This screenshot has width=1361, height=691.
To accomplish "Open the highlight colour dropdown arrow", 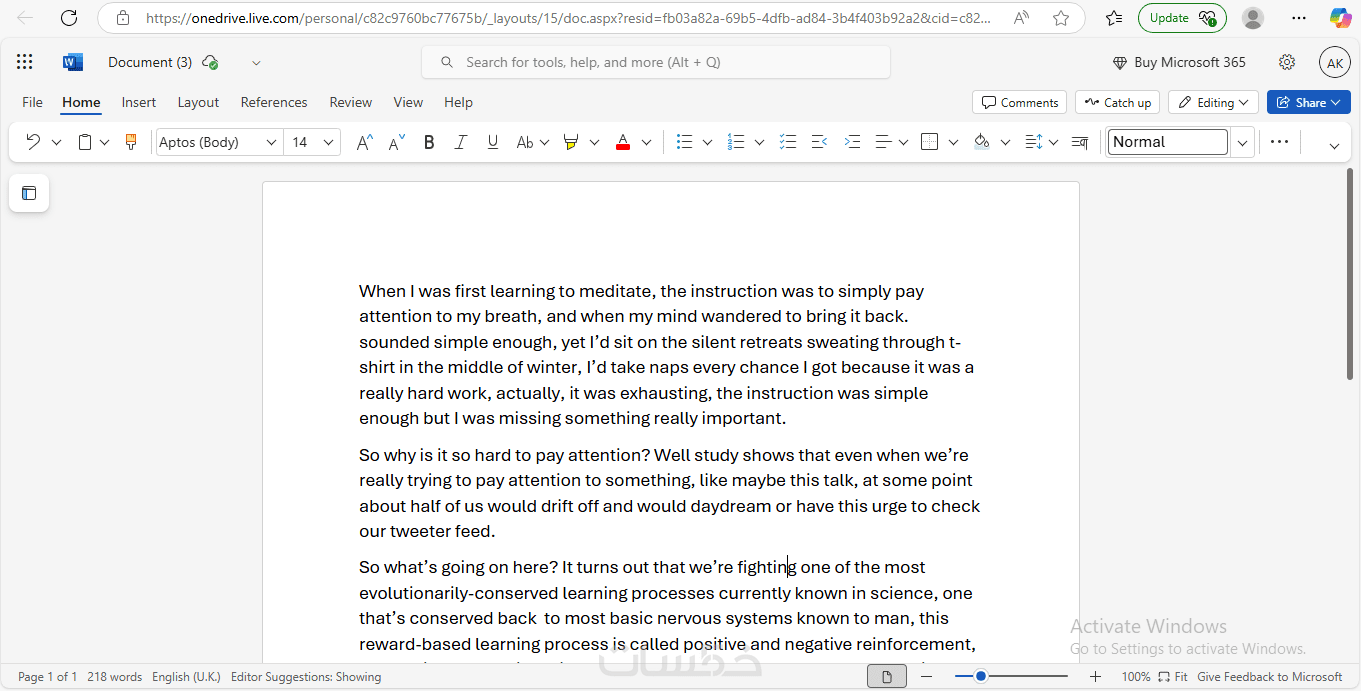I will tap(594, 142).
